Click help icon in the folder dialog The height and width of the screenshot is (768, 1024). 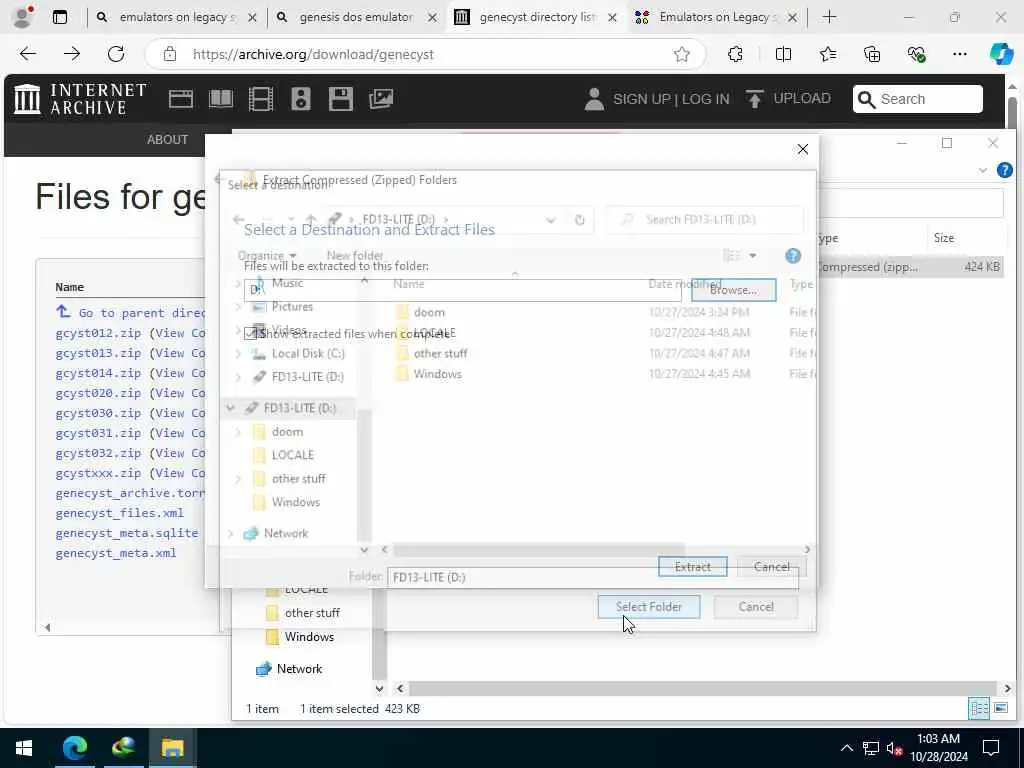pyautogui.click(x=793, y=256)
